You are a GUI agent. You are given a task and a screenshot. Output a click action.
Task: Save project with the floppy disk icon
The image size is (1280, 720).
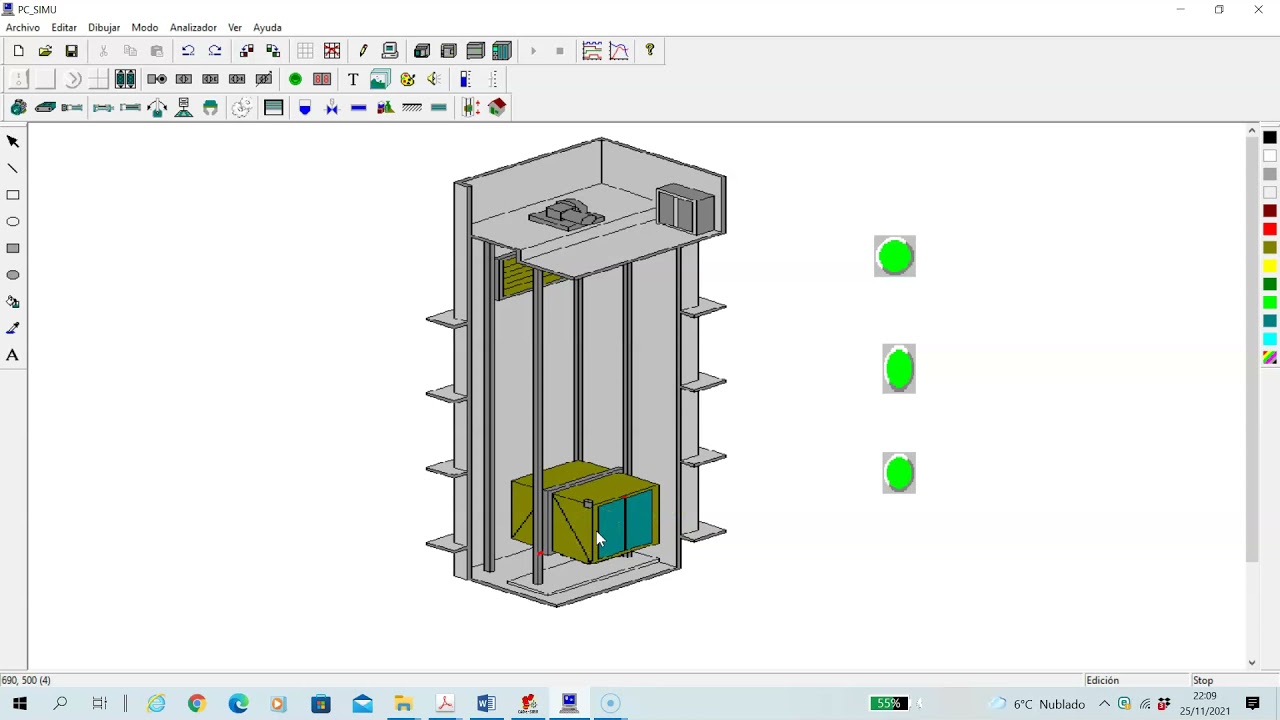(x=71, y=51)
